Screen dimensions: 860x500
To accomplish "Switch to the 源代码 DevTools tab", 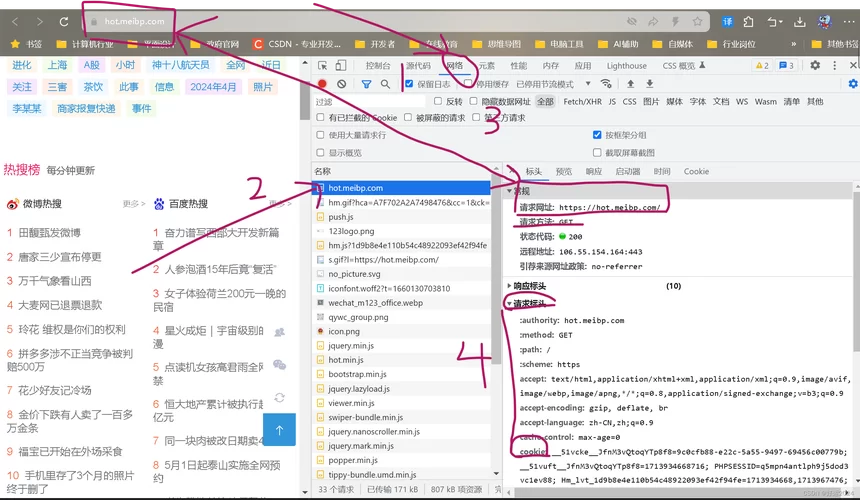I will tap(418, 65).
